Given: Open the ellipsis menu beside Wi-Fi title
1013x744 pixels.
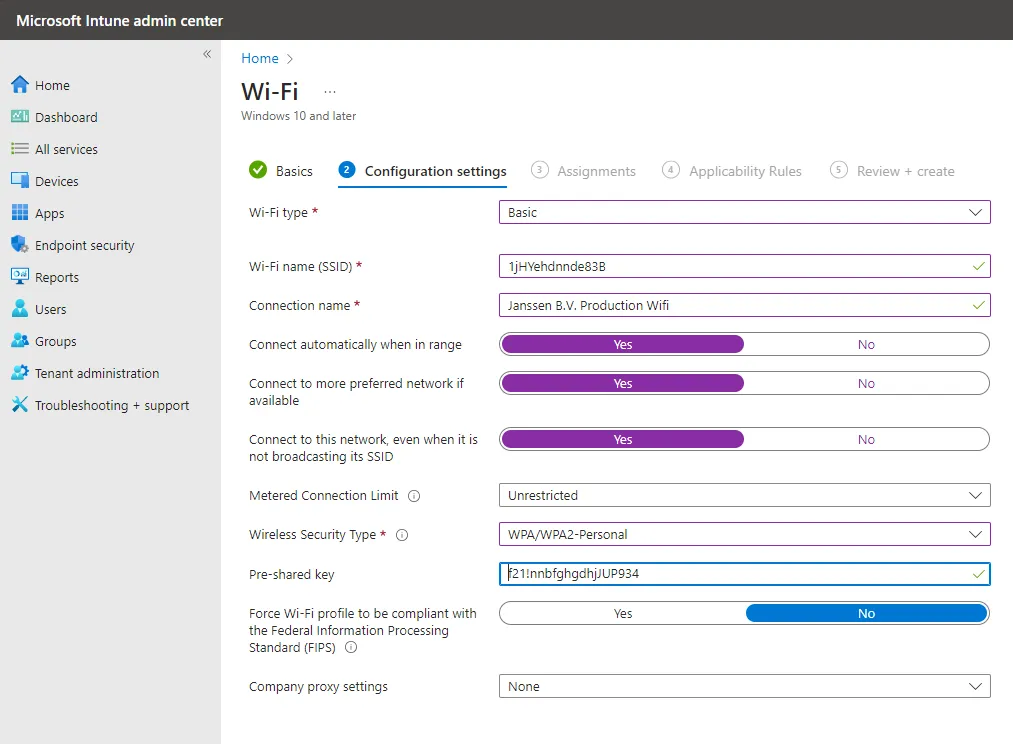Looking at the screenshot, I should [330, 92].
